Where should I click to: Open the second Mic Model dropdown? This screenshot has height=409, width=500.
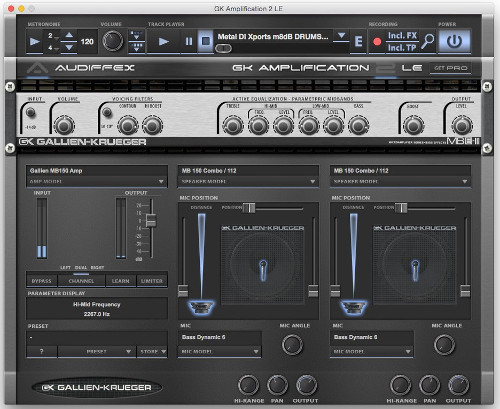click(372, 352)
